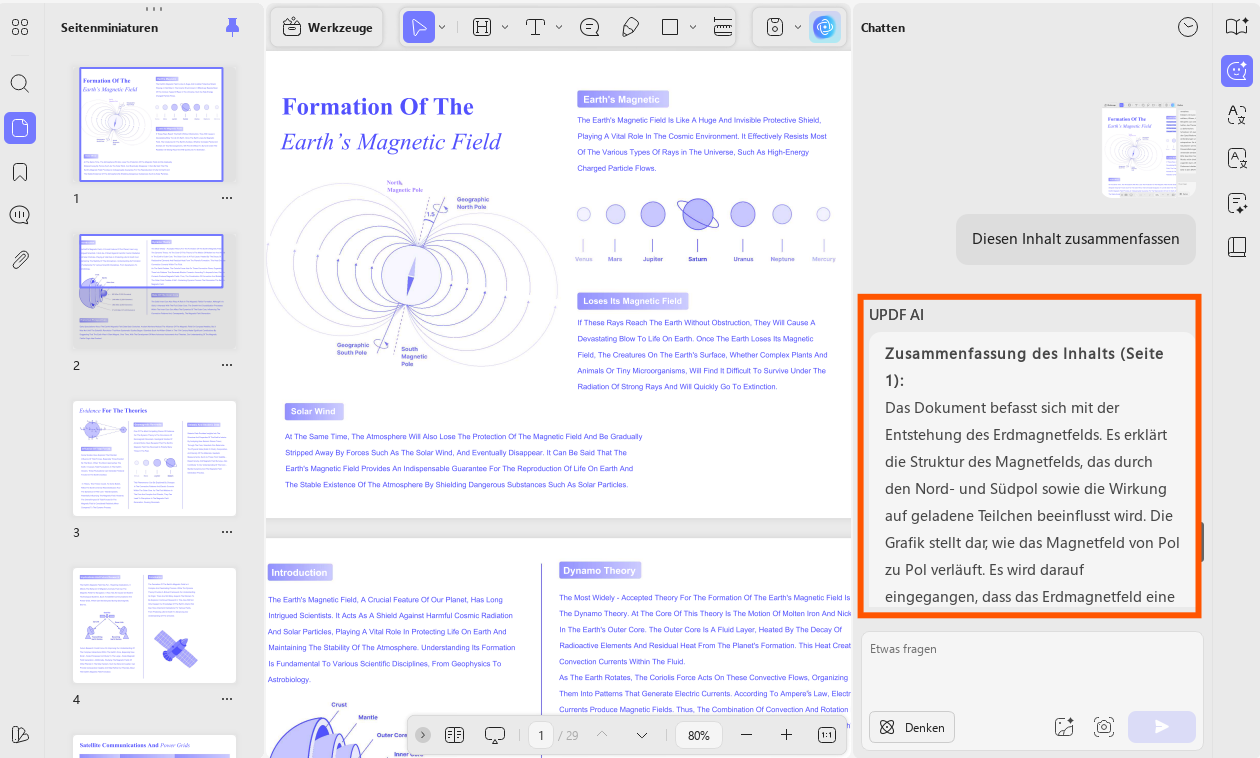Open the 80% zoom level box
The height and width of the screenshot is (758, 1260).
(699, 735)
